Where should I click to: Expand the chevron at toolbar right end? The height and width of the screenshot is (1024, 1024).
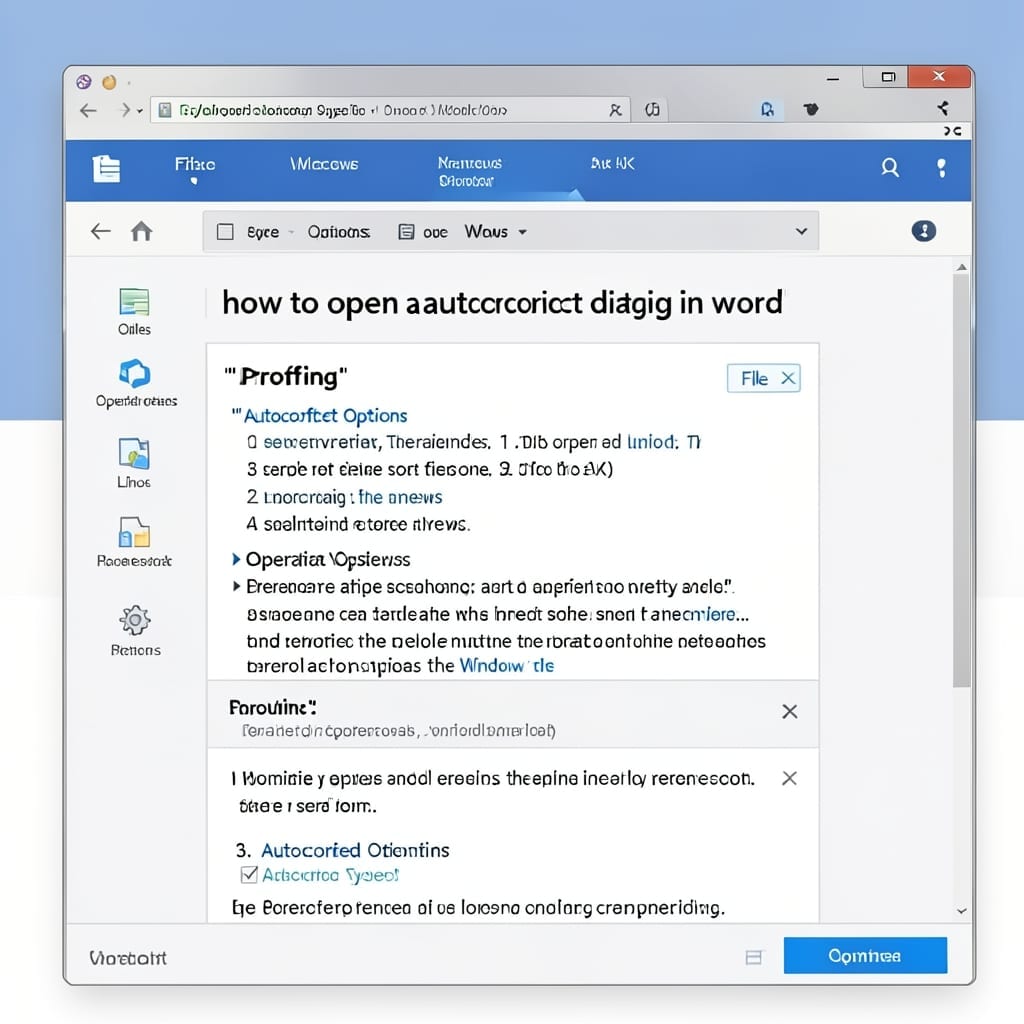tap(801, 231)
